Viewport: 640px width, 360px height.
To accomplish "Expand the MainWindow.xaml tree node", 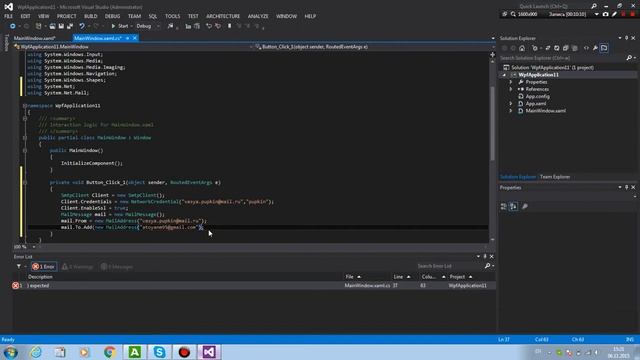I will [x=511, y=111].
